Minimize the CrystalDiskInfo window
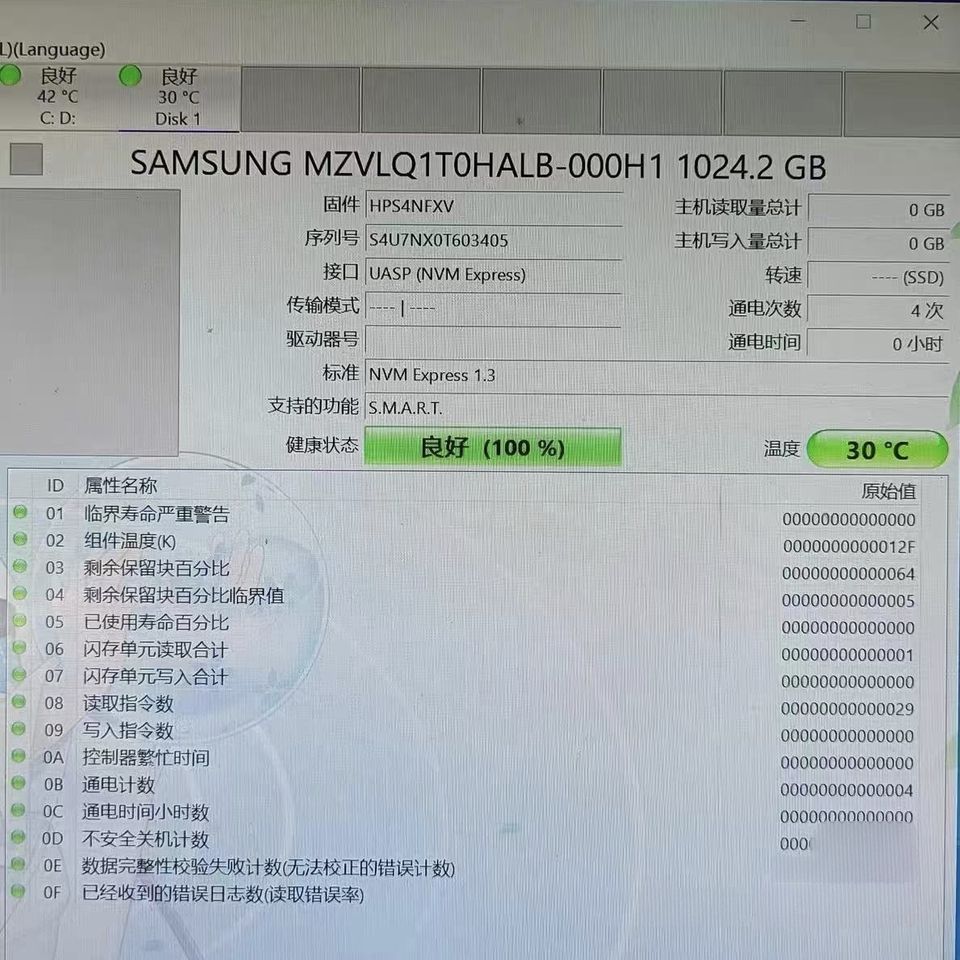The image size is (960, 960). point(798,21)
